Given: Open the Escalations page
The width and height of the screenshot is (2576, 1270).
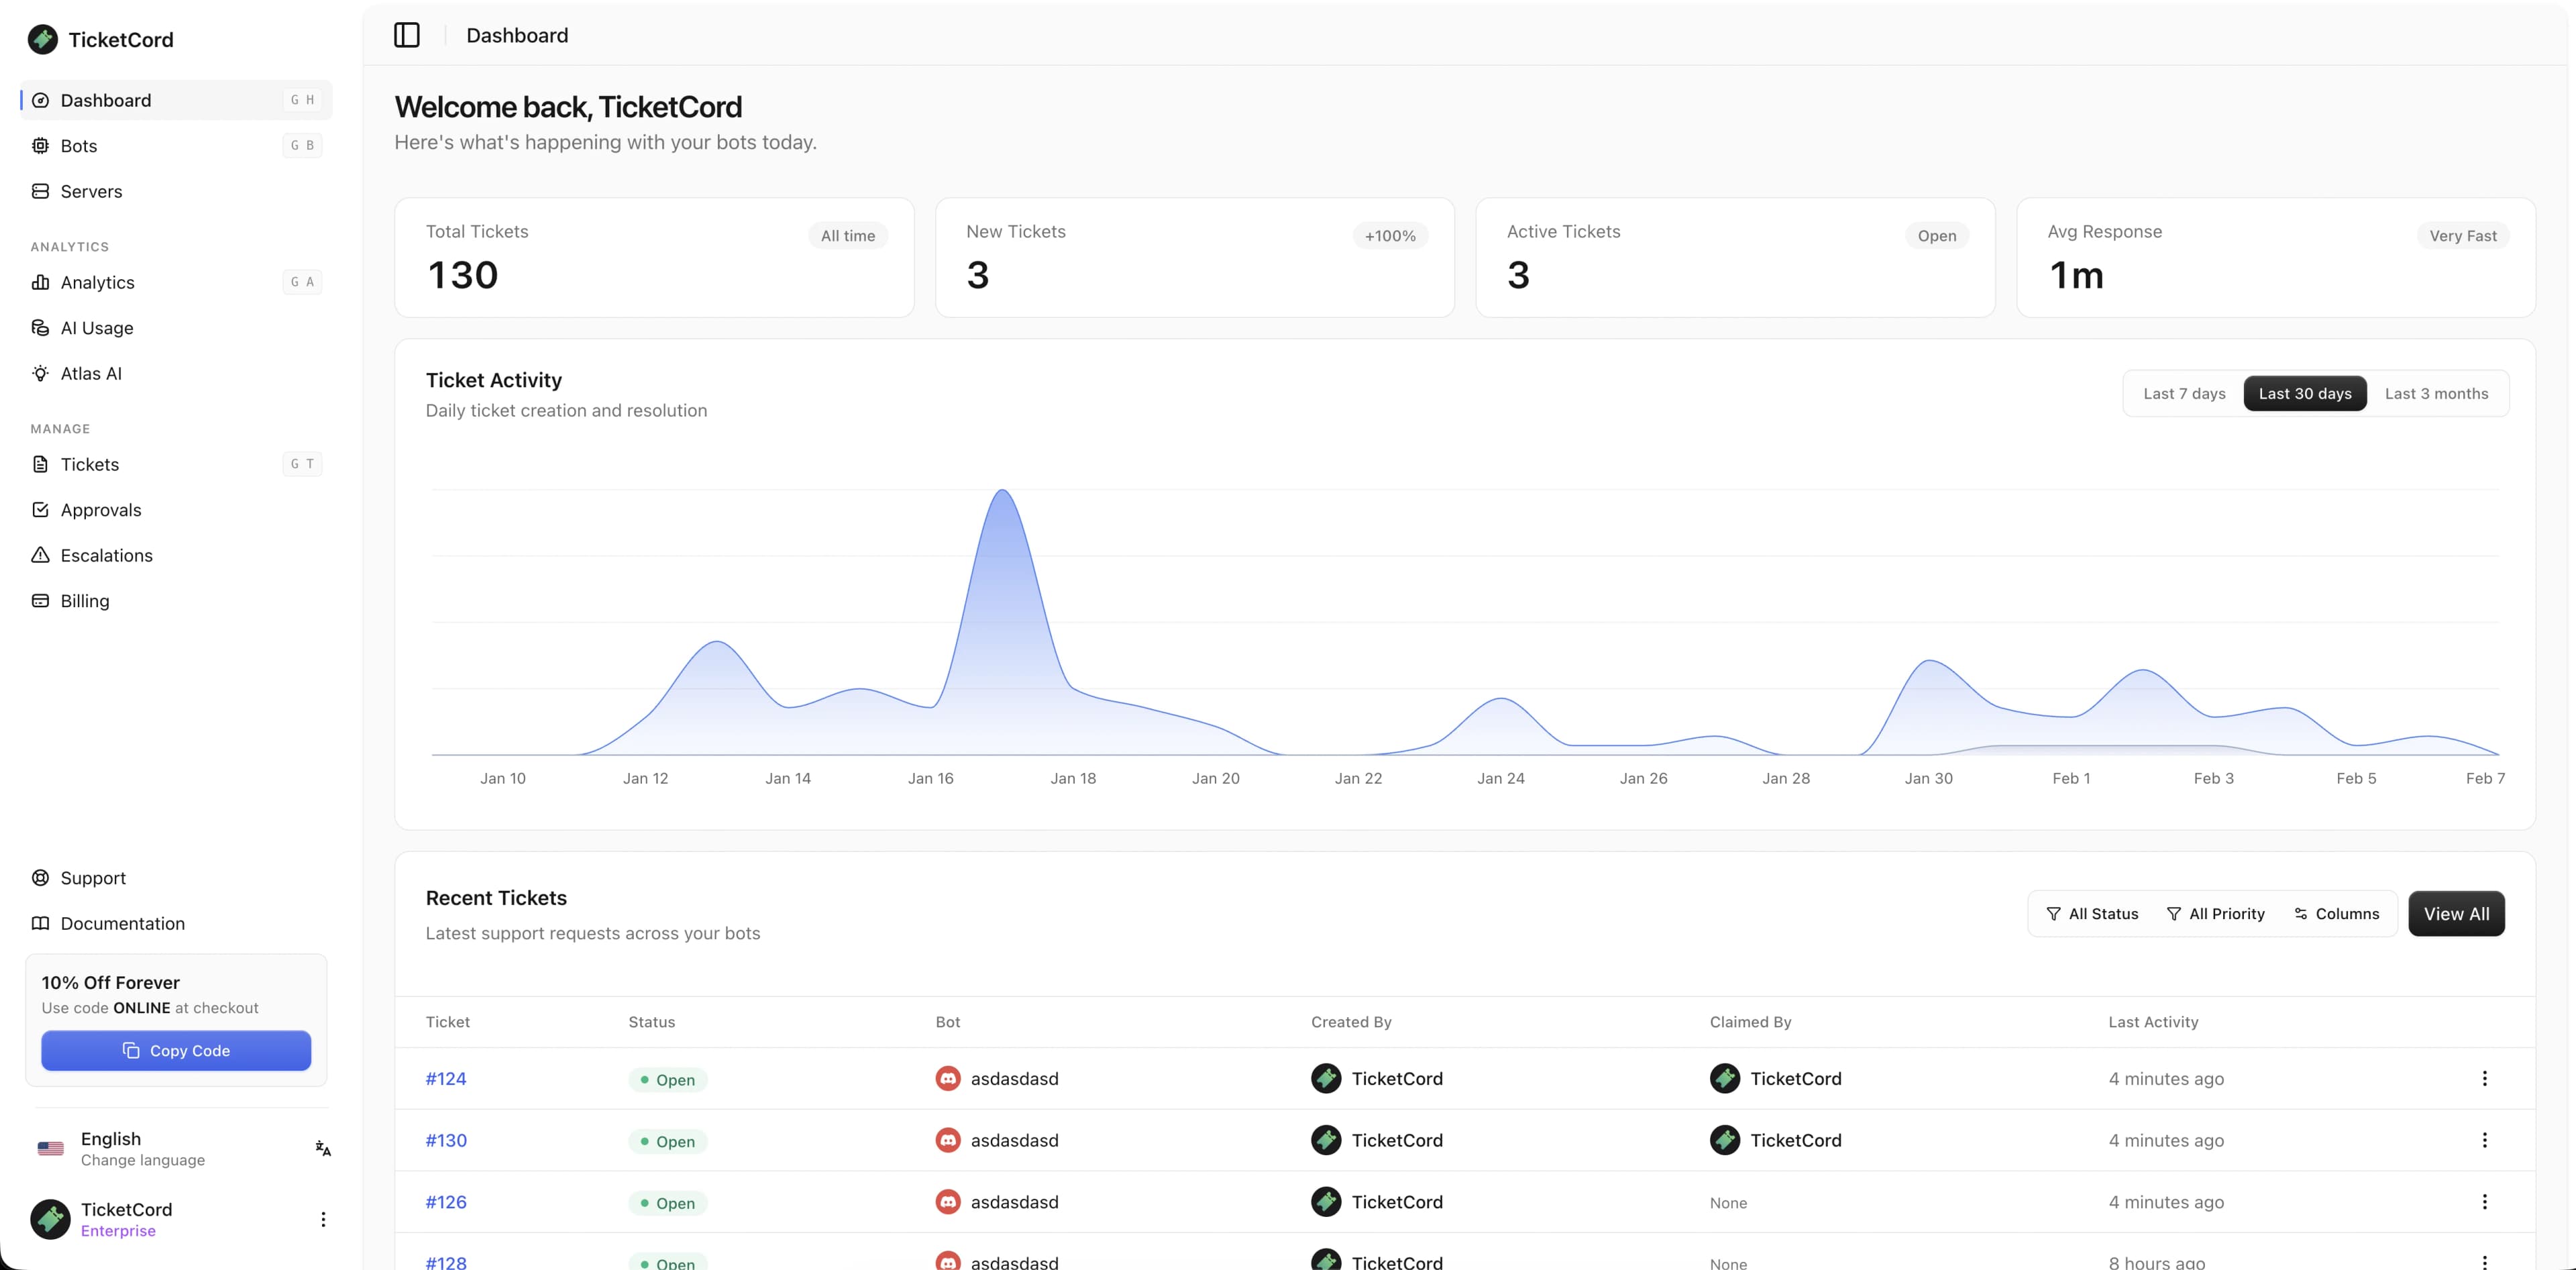Looking at the screenshot, I should (106, 555).
